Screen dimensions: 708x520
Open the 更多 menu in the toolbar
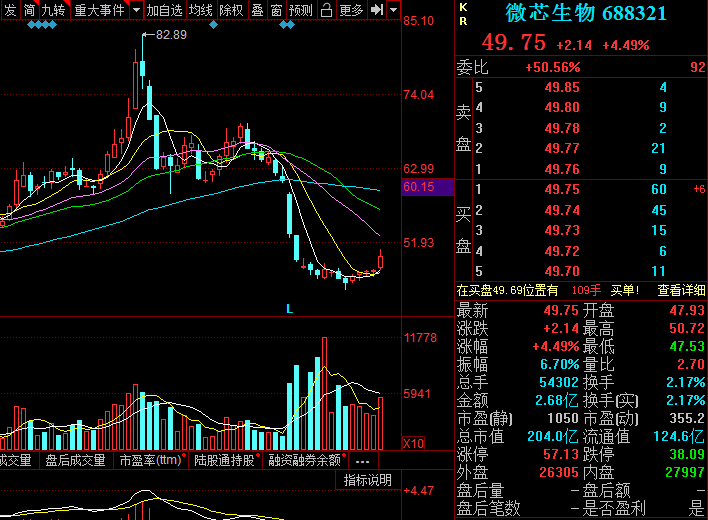tap(351, 10)
